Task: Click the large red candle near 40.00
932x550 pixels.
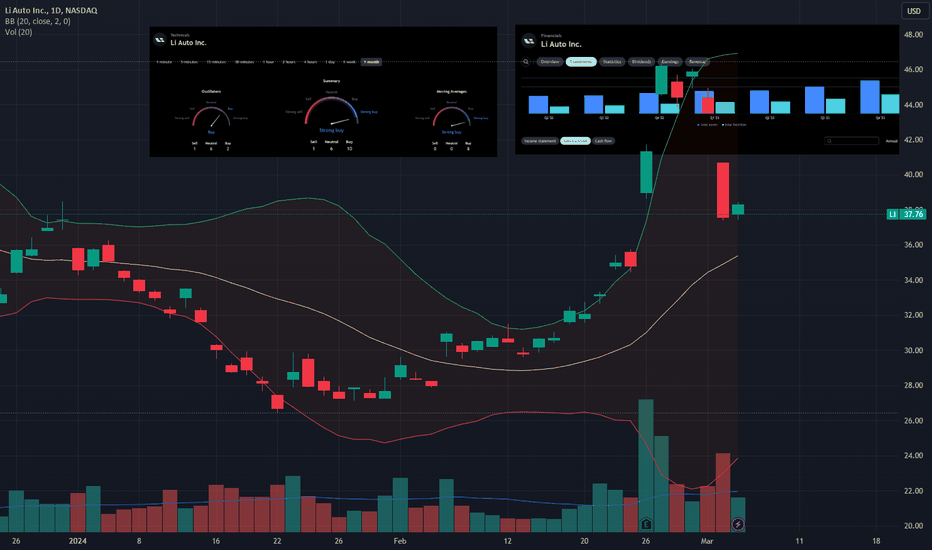Action: [723, 190]
